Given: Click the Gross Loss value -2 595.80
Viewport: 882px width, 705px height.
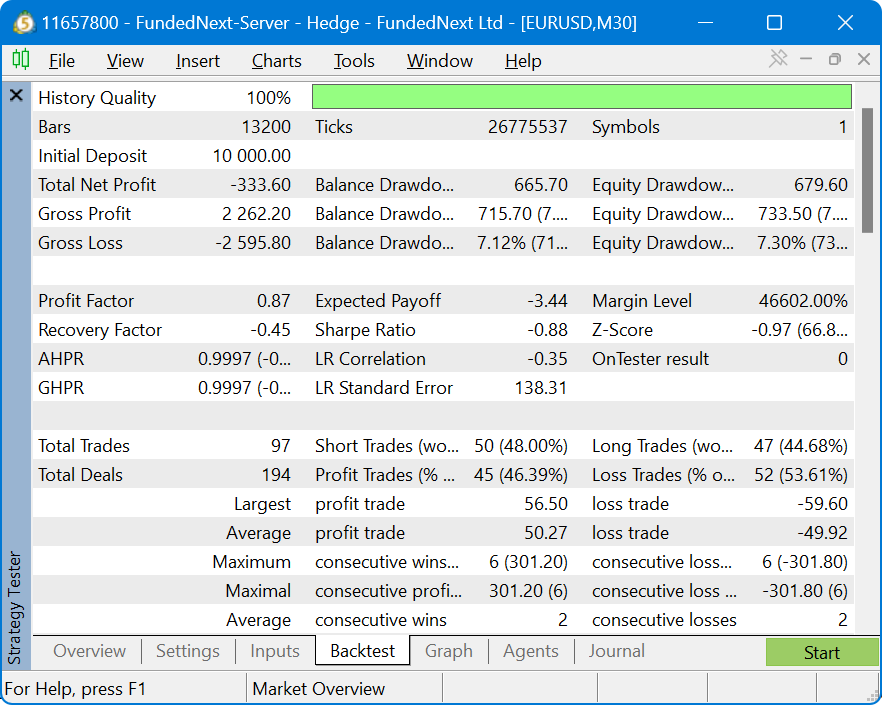Looking at the screenshot, I should [x=253, y=243].
